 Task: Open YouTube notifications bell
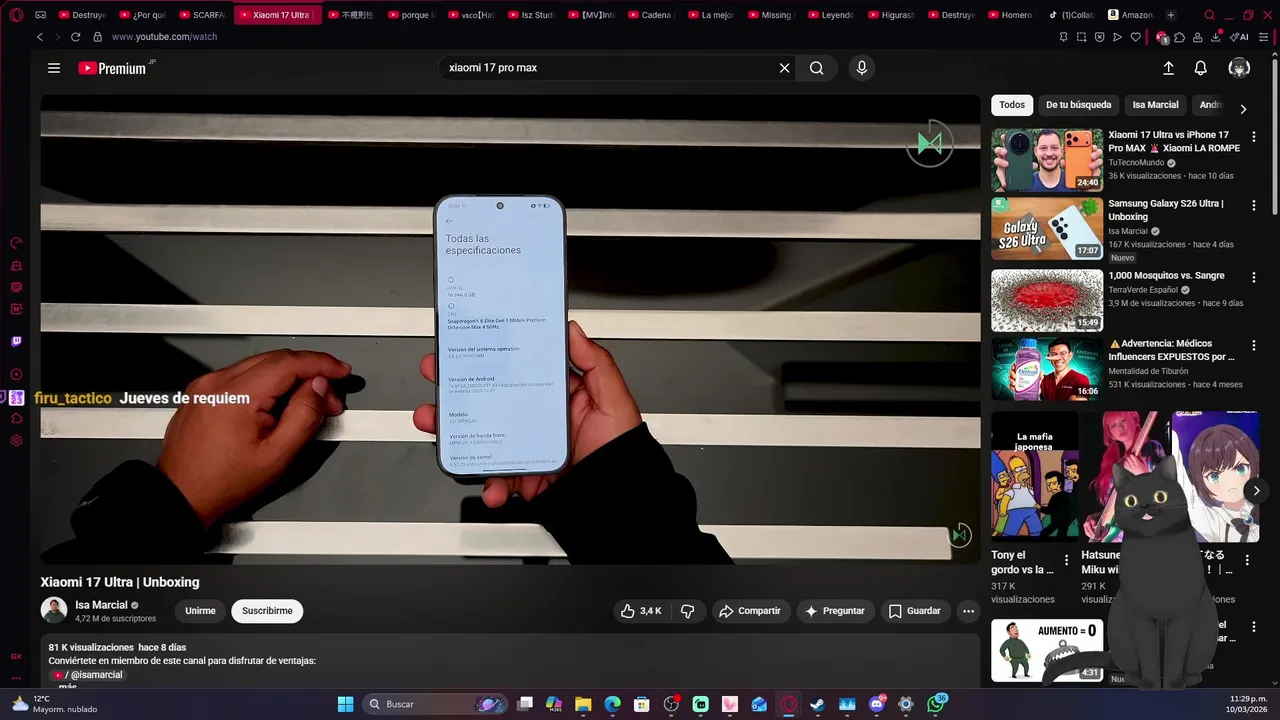coord(1201,68)
